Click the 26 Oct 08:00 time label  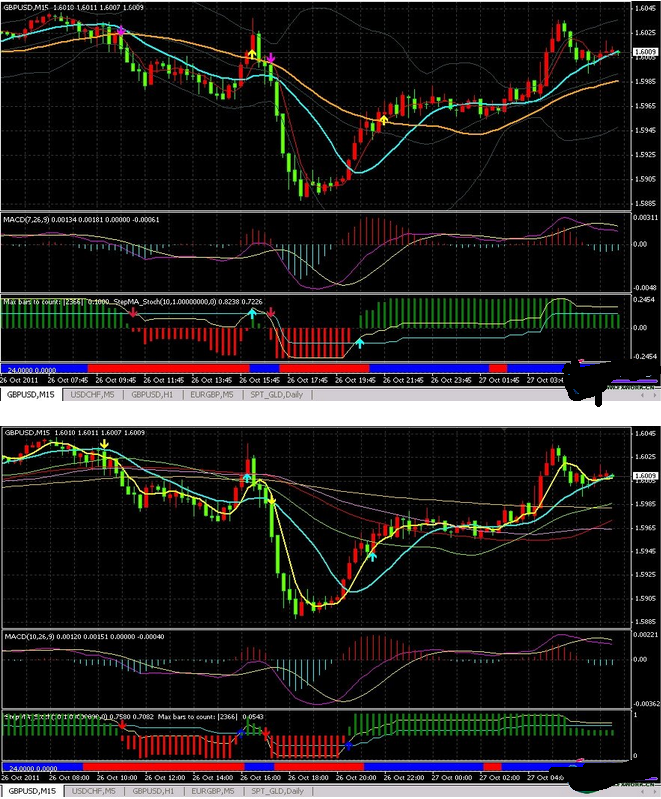pos(69,778)
